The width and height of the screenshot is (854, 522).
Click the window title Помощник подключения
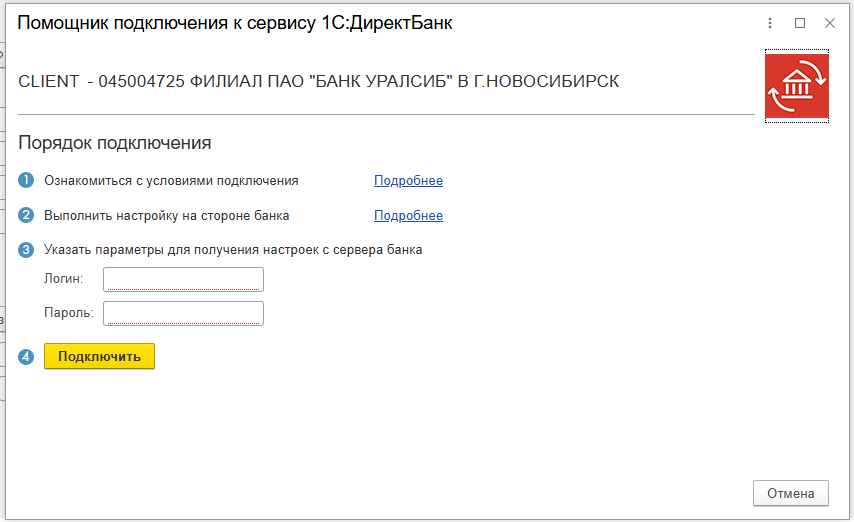(235, 23)
